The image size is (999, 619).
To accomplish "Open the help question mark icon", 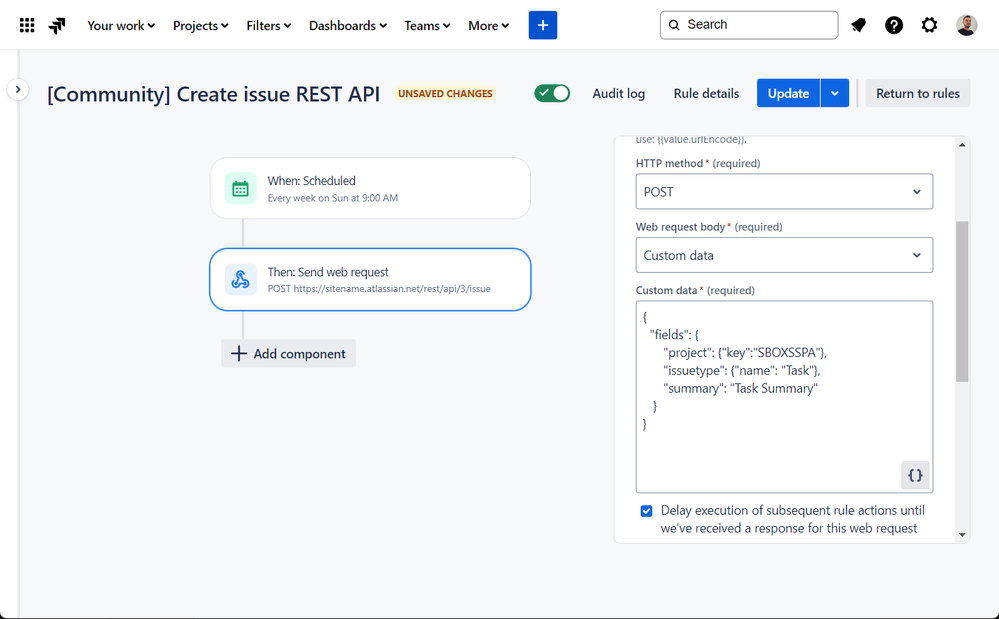I will (894, 25).
